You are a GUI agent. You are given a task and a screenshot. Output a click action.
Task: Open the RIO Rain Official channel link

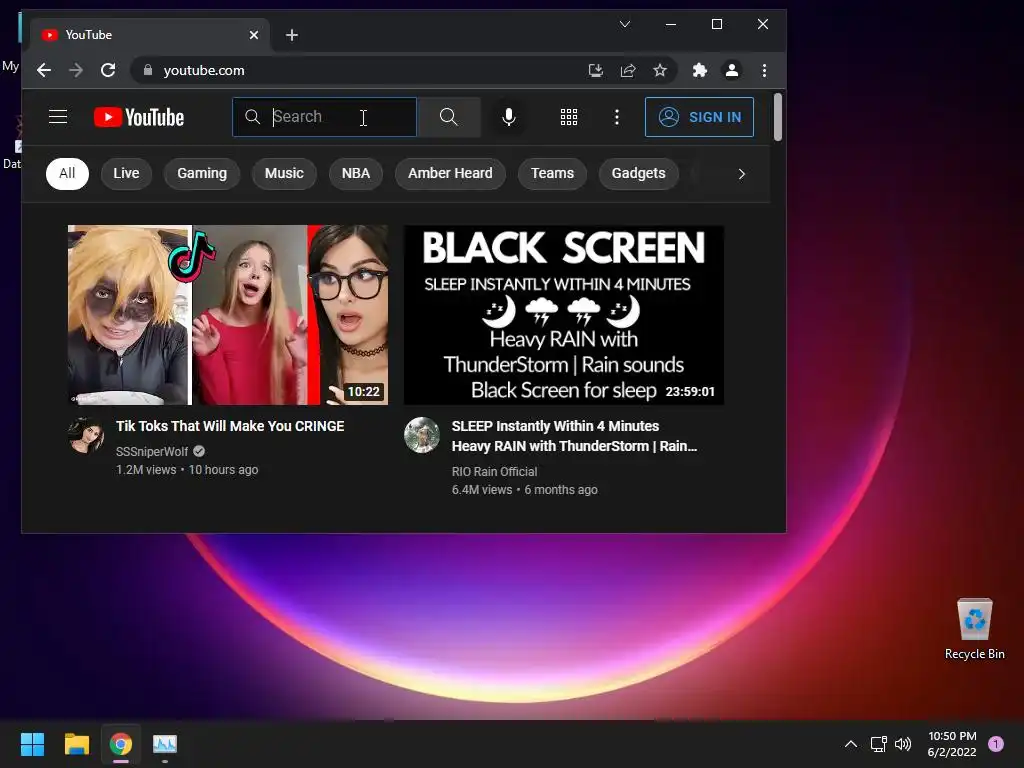(x=494, y=472)
